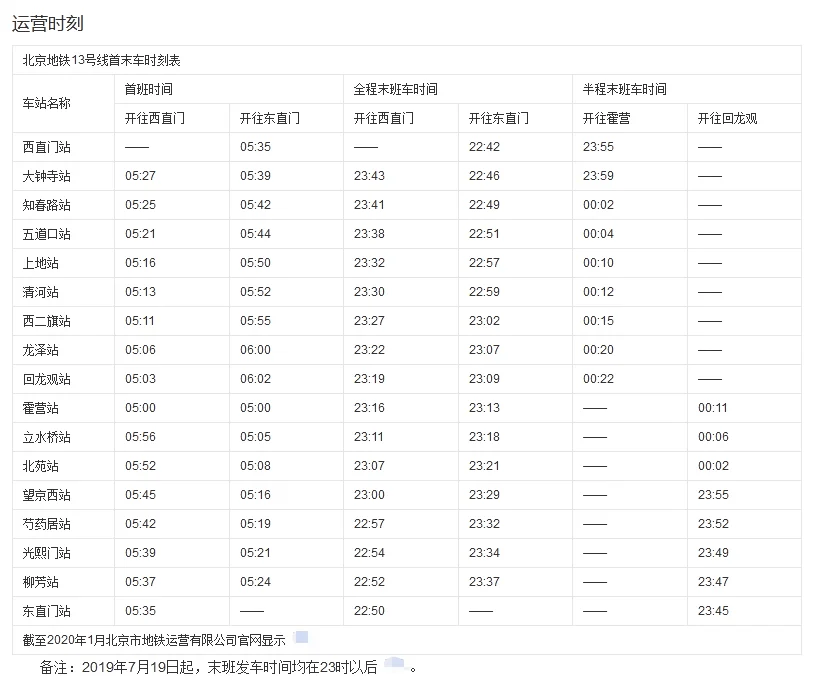Click the 00:11 time cell for 霍营站
The width and height of the screenshot is (814, 687).
click(x=713, y=407)
